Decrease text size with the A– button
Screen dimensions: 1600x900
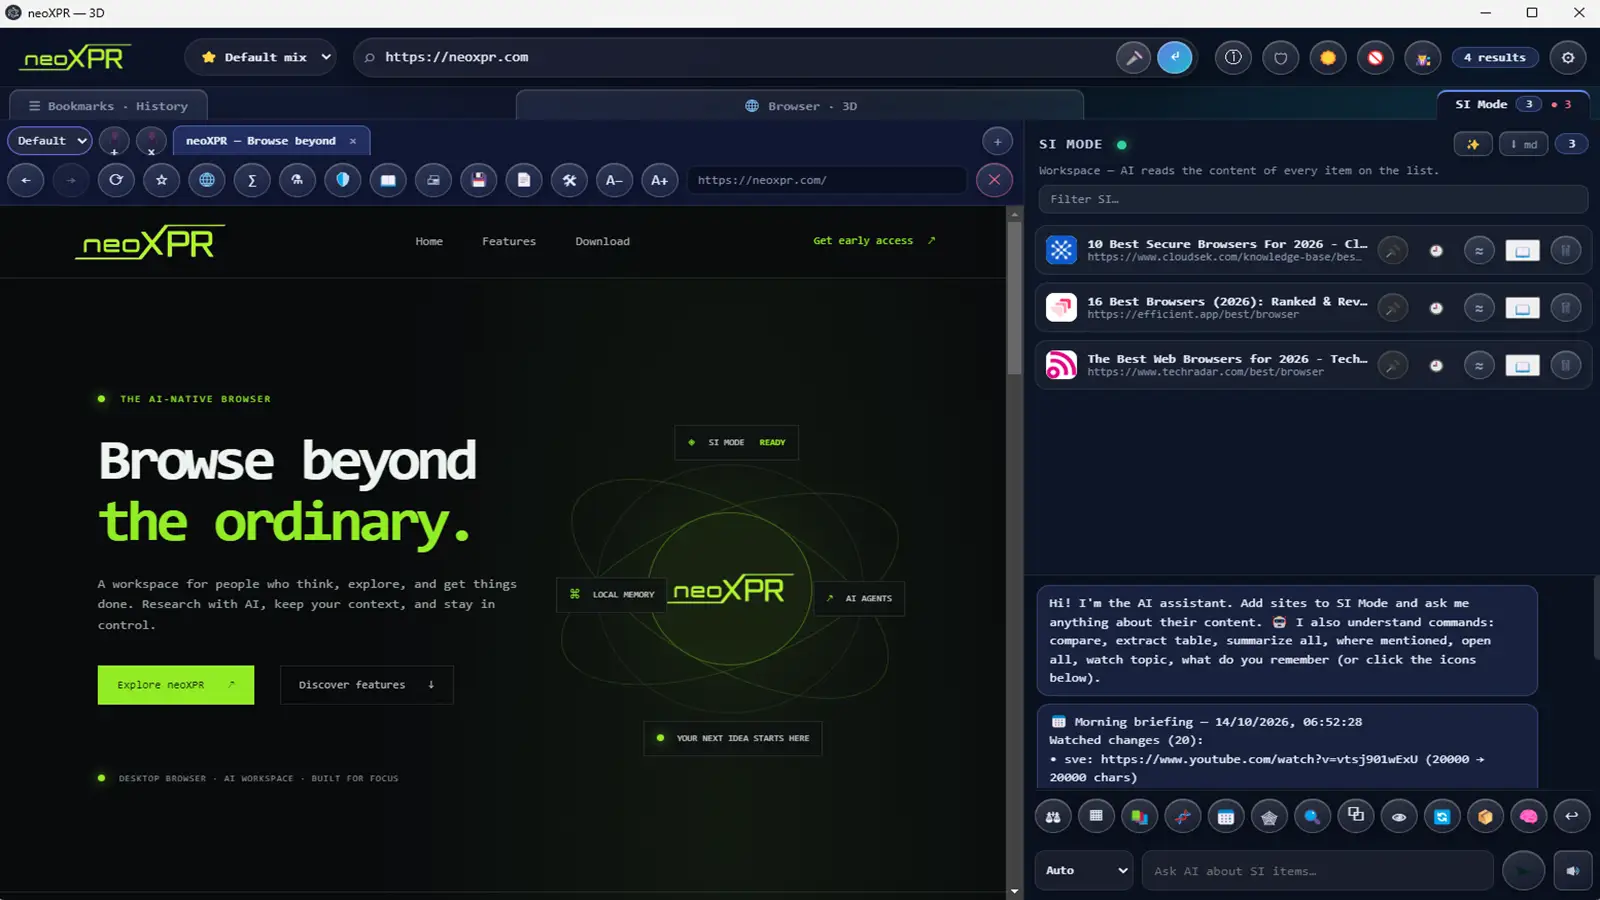pyautogui.click(x=614, y=180)
